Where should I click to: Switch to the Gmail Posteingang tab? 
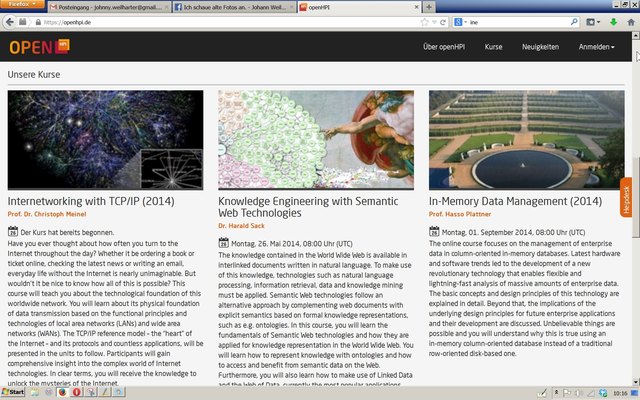tap(109, 7)
